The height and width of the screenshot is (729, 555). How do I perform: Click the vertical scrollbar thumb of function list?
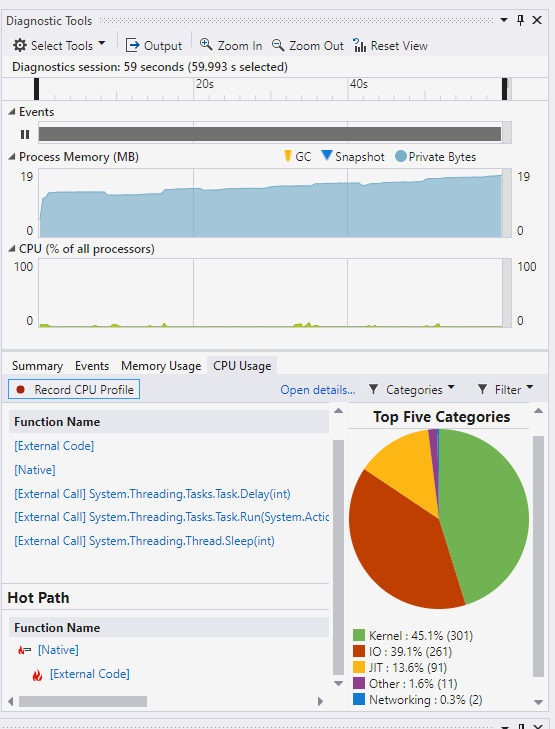click(338, 557)
